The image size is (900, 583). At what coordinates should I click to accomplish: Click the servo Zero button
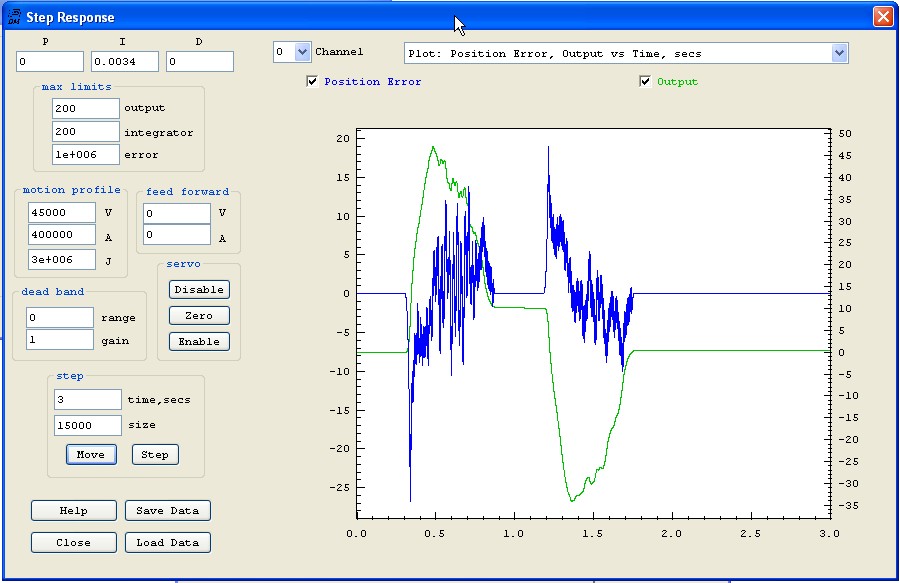click(199, 315)
